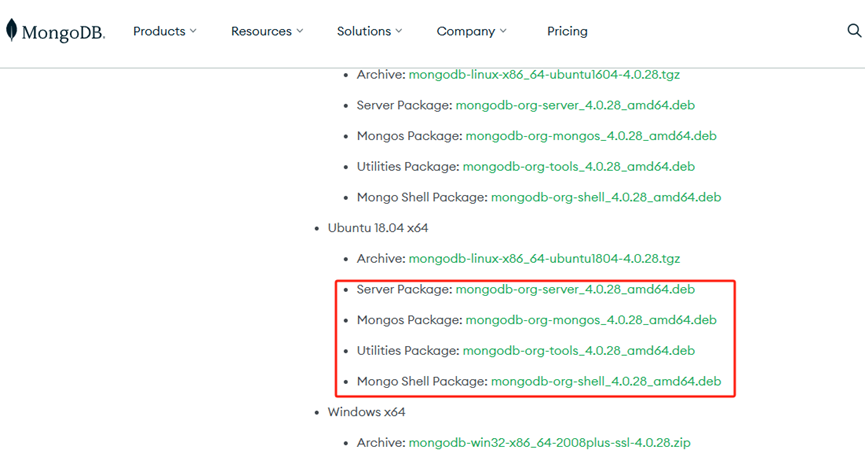This screenshot has width=865, height=461.
Task: Expand the Resources chevron
Action: coord(300,31)
